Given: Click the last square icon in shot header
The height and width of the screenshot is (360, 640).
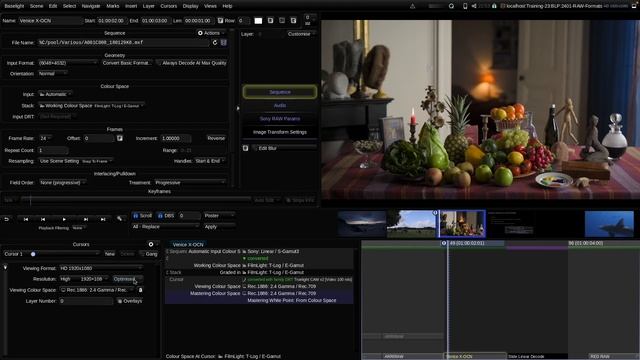Looking at the screenshot, I should [293, 20].
